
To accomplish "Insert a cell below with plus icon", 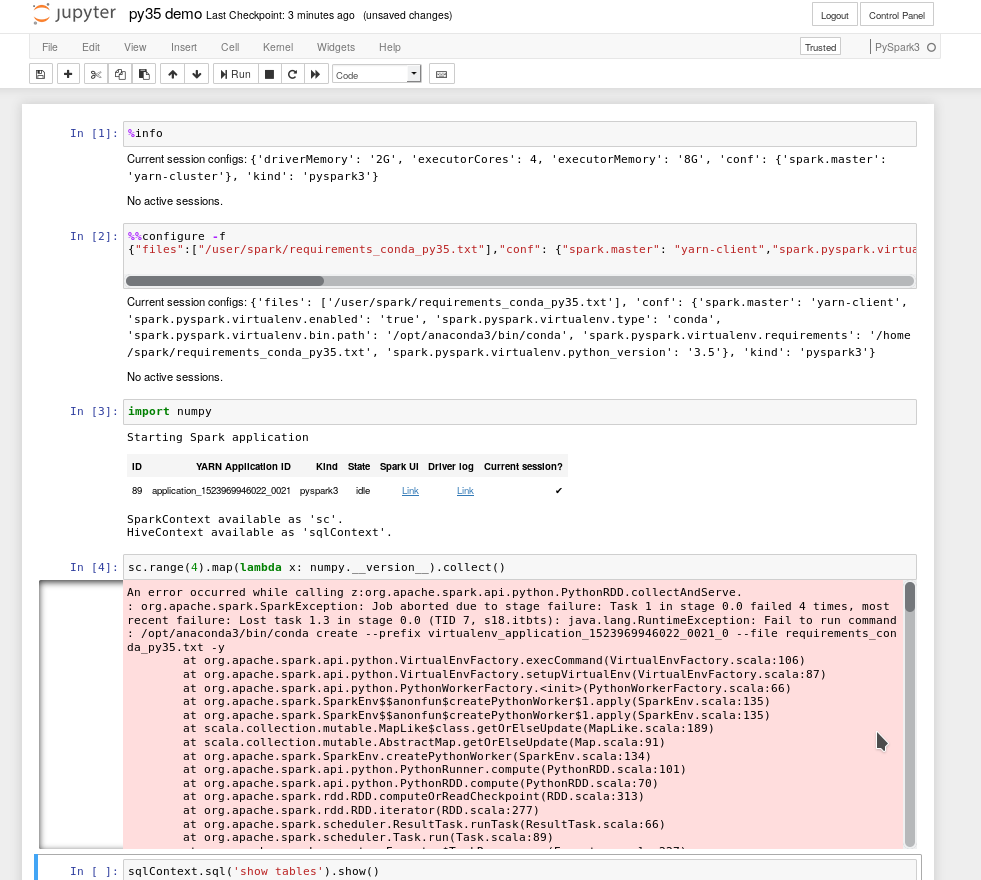I will pyautogui.click(x=68, y=74).
